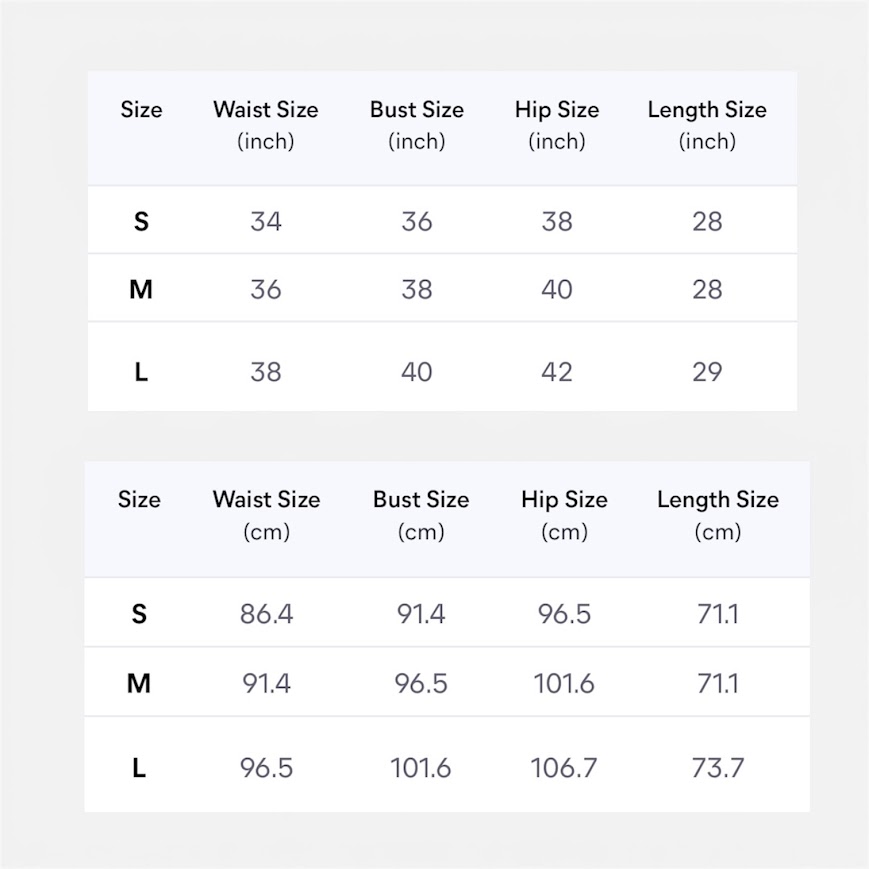Image resolution: width=869 pixels, height=869 pixels.
Task: Click the L row label in cm table
Action: 139,768
